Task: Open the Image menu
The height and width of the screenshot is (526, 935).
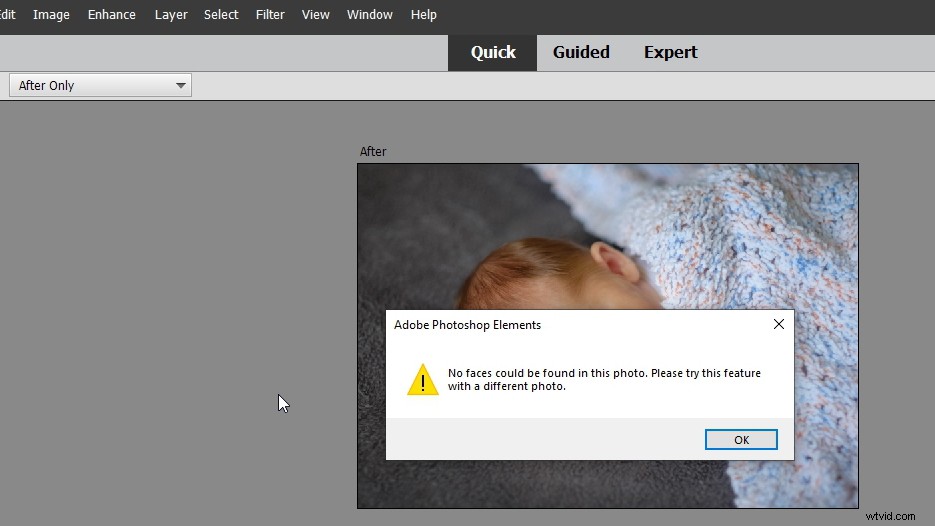Action: [51, 14]
